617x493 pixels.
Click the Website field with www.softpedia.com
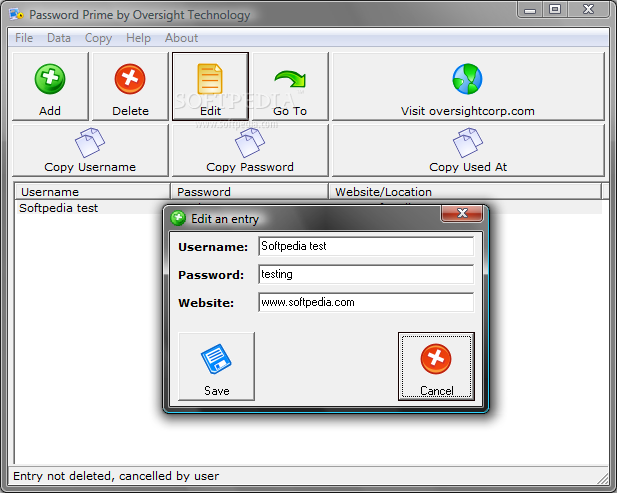366,302
